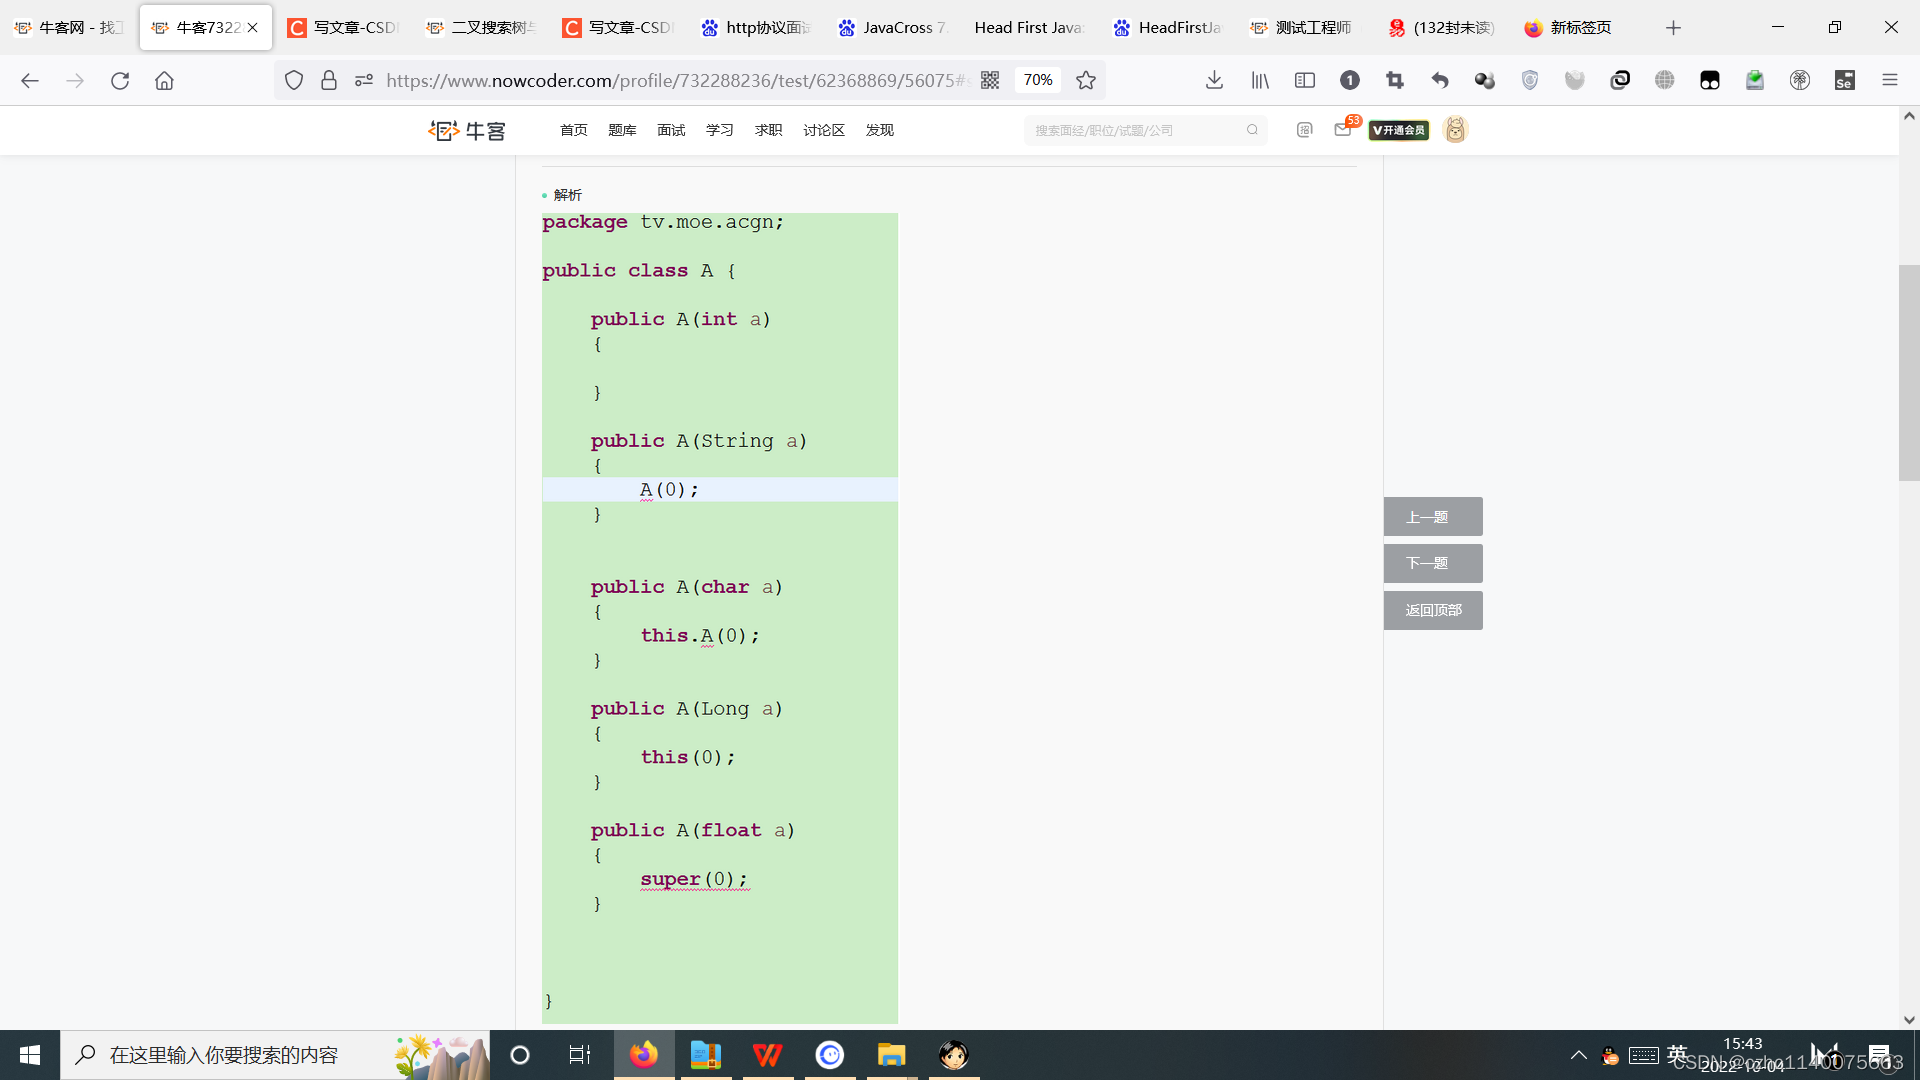Open WPS Office from the taskbar

(768, 1055)
